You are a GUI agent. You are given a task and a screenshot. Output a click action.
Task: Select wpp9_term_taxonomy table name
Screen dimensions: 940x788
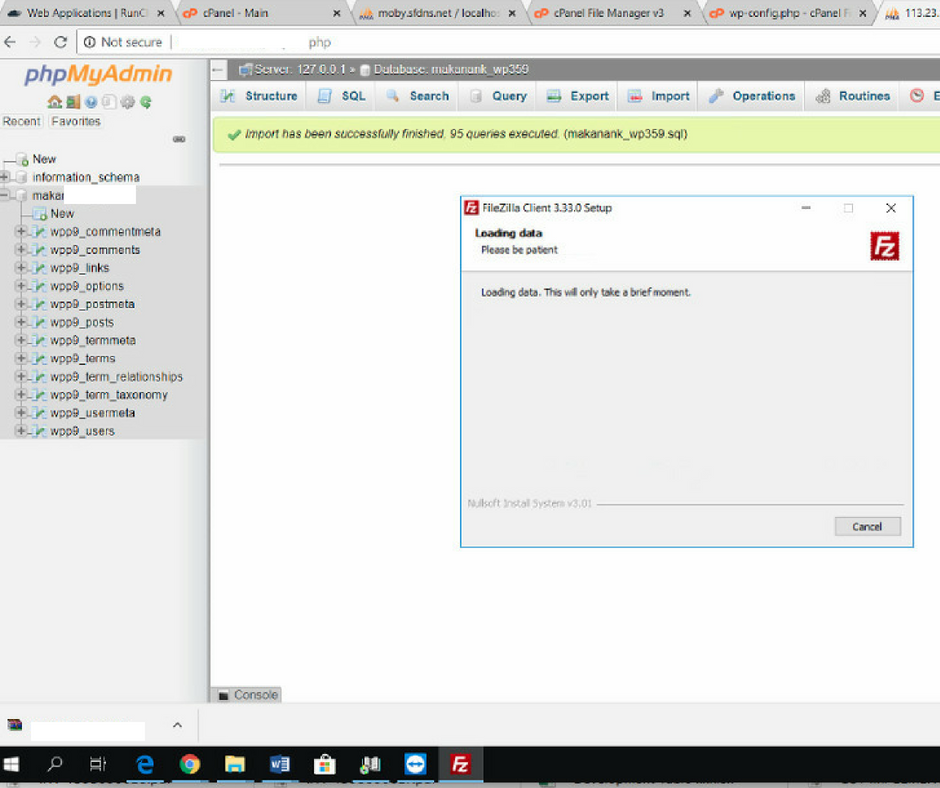(x=109, y=395)
